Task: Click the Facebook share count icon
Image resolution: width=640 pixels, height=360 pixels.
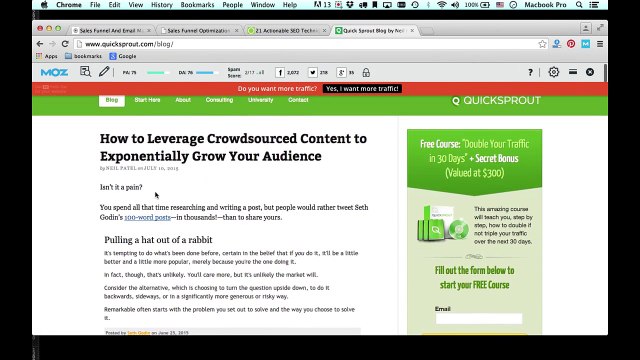Action: [x=280, y=73]
